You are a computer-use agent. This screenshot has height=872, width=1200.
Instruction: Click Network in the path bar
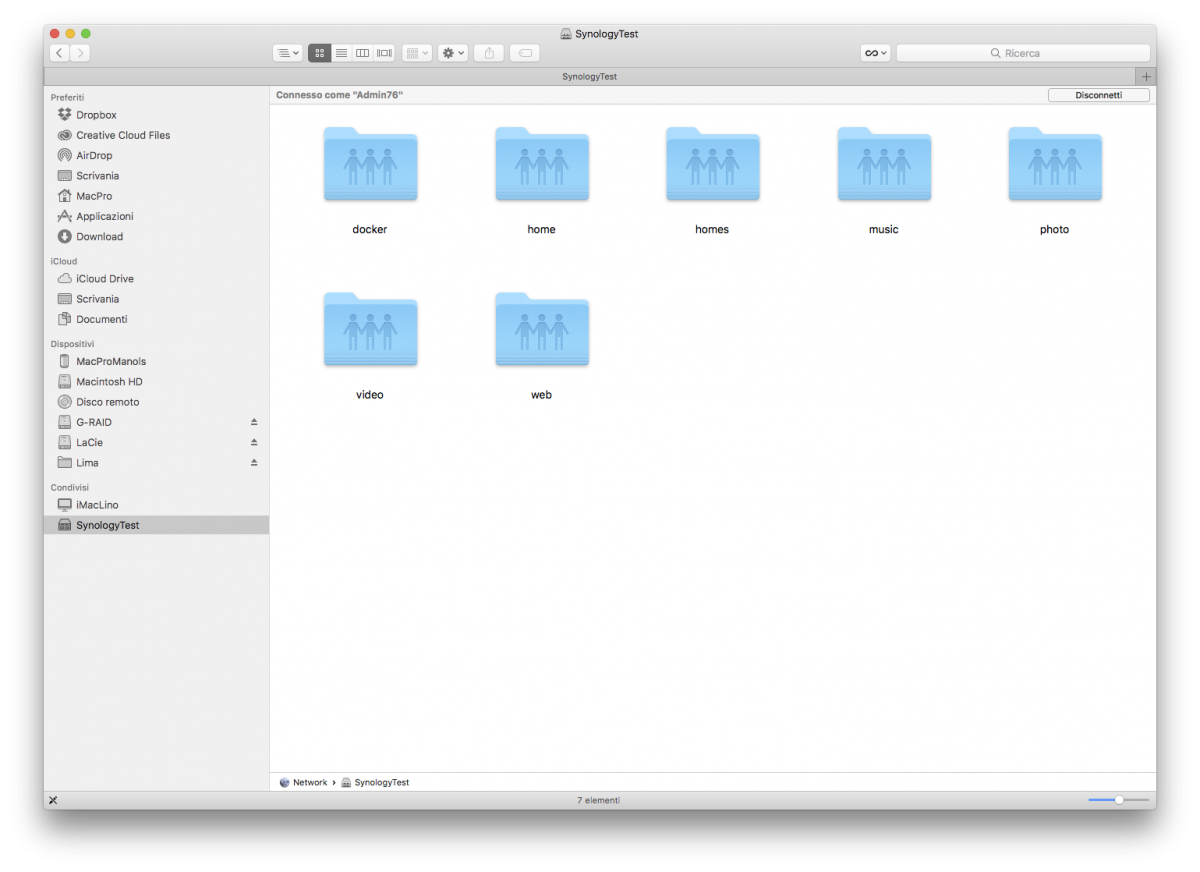309,782
